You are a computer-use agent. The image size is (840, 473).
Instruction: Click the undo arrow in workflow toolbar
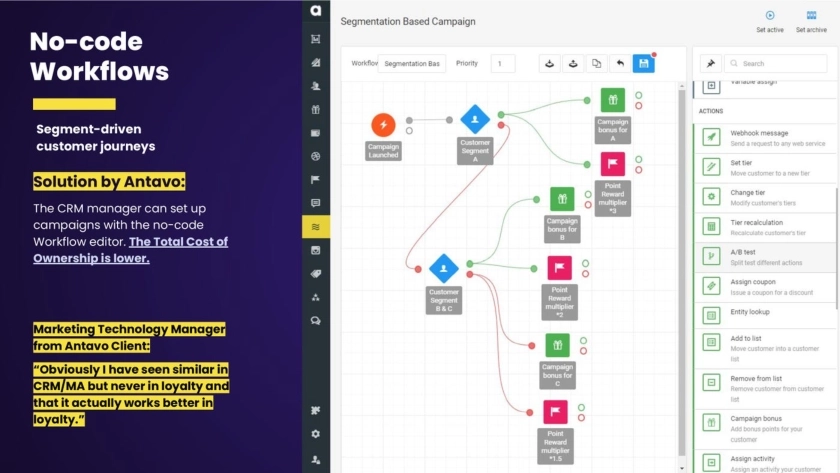coord(619,63)
